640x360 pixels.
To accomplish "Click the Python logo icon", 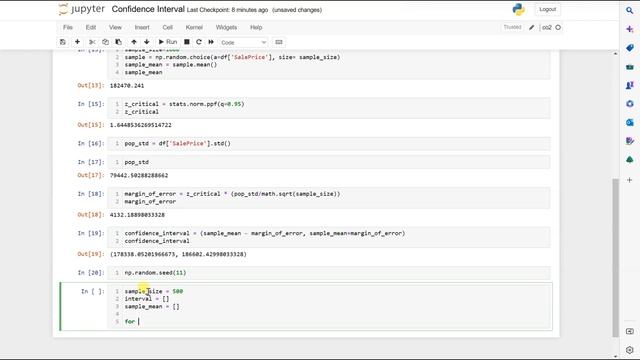I will 518,9.
